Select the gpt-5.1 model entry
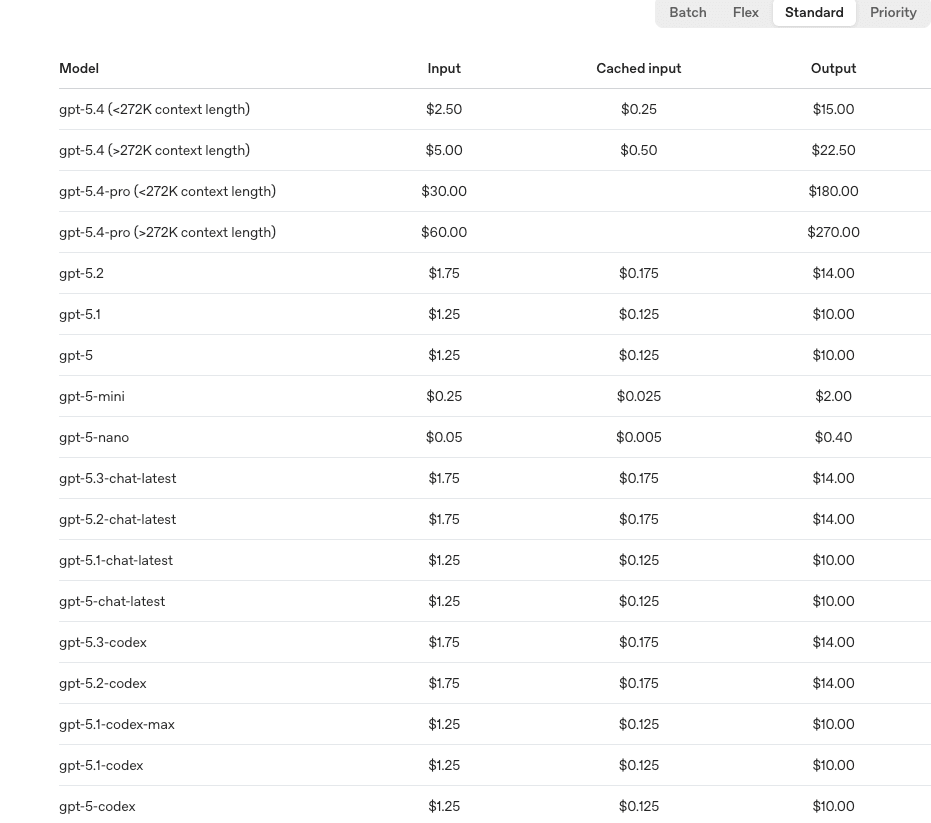Image resolution: width=931 pixels, height=823 pixels. tap(79, 314)
